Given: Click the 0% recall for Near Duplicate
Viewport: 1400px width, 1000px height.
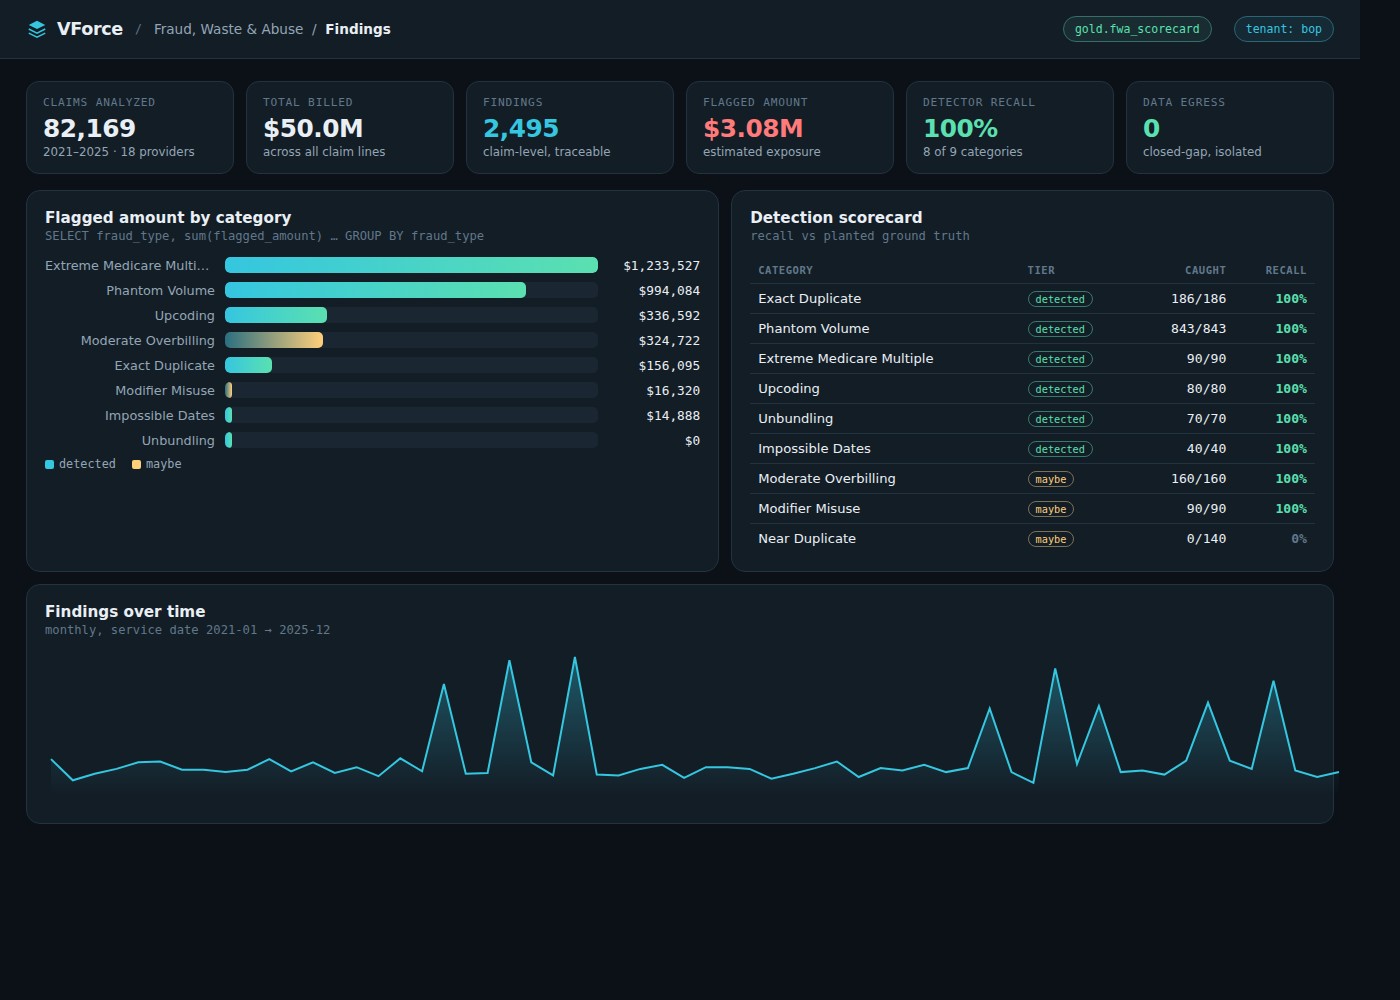Looking at the screenshot, I should coord(1299,539).
